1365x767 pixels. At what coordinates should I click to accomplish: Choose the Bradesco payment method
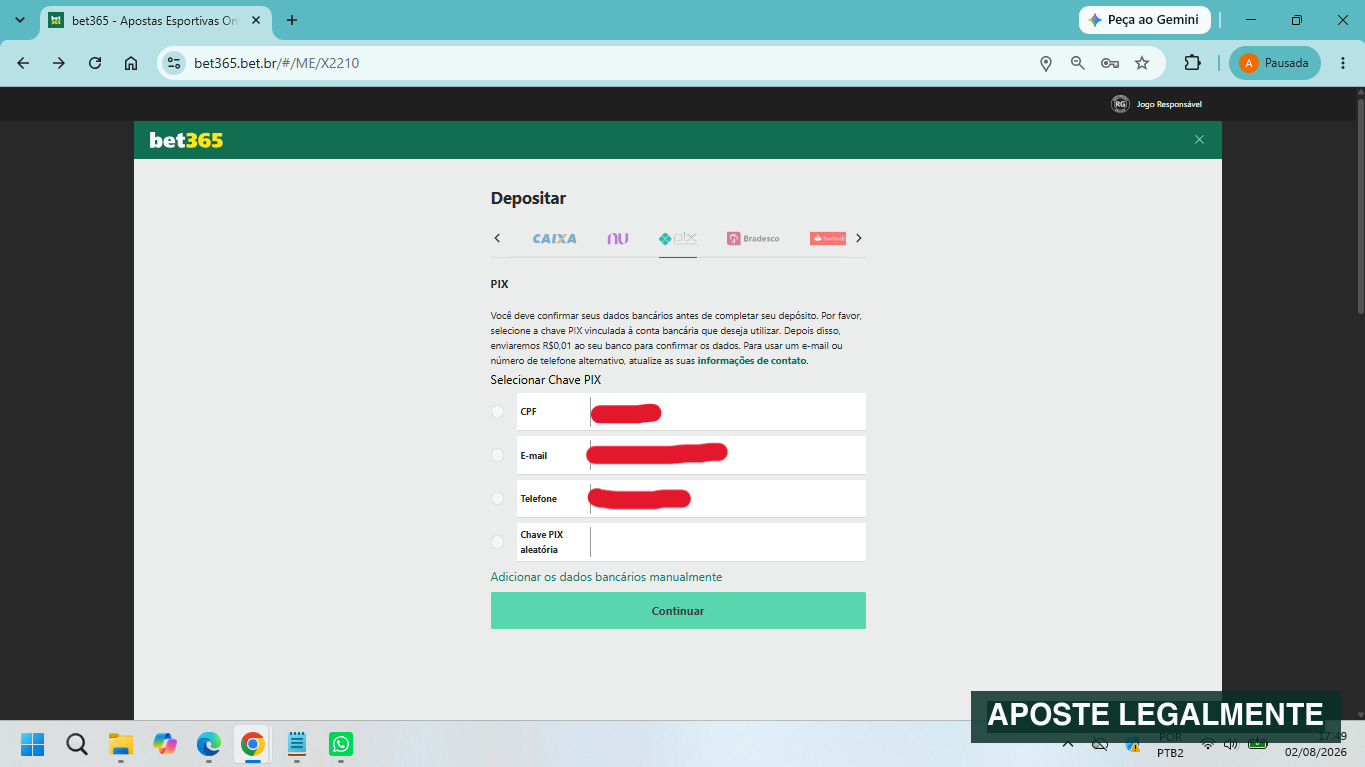coord(753,238)
